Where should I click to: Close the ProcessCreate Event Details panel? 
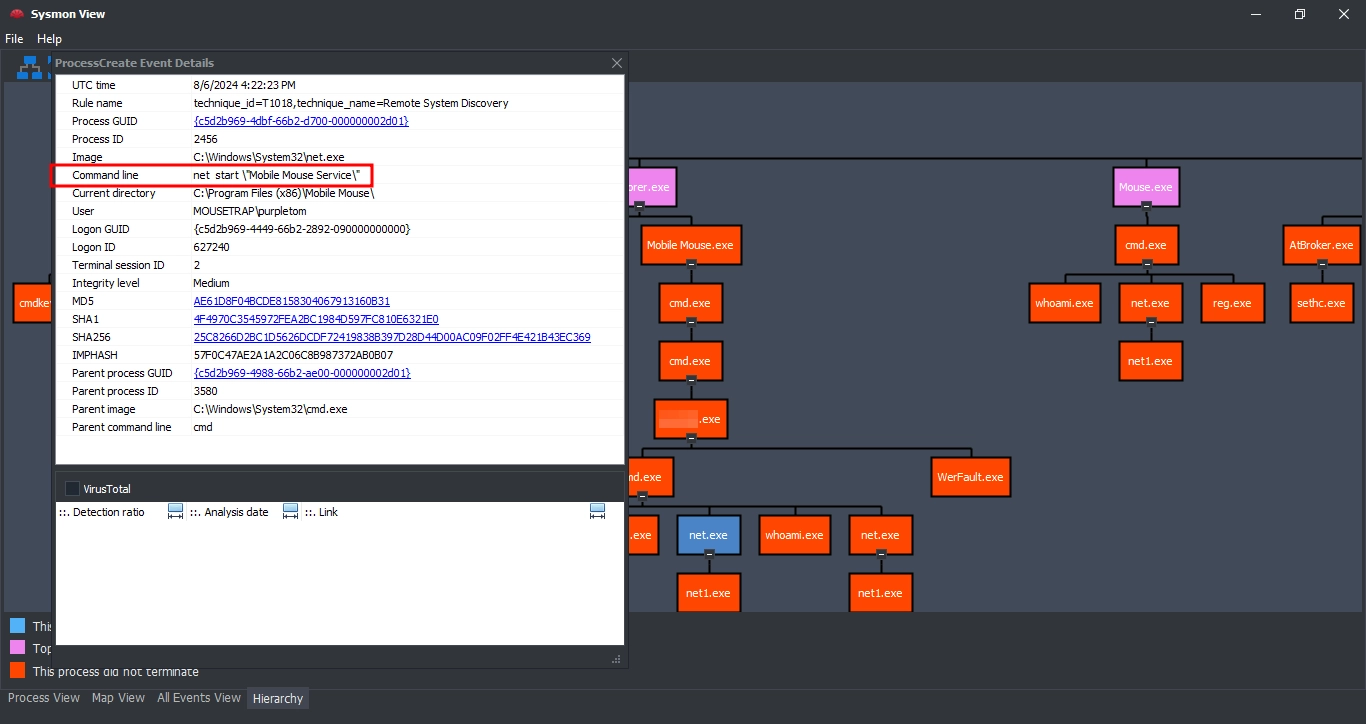[616, 63]
